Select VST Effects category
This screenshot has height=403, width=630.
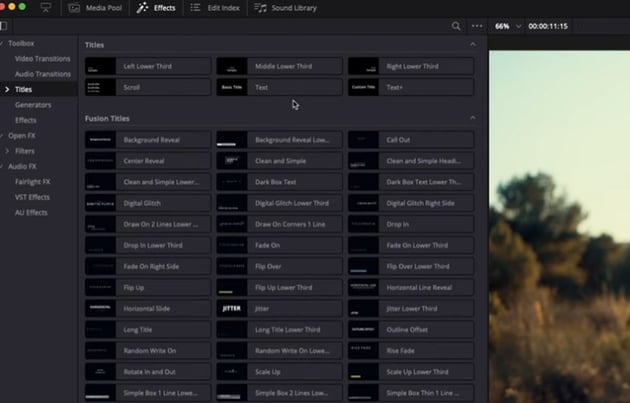click(32, 197)
